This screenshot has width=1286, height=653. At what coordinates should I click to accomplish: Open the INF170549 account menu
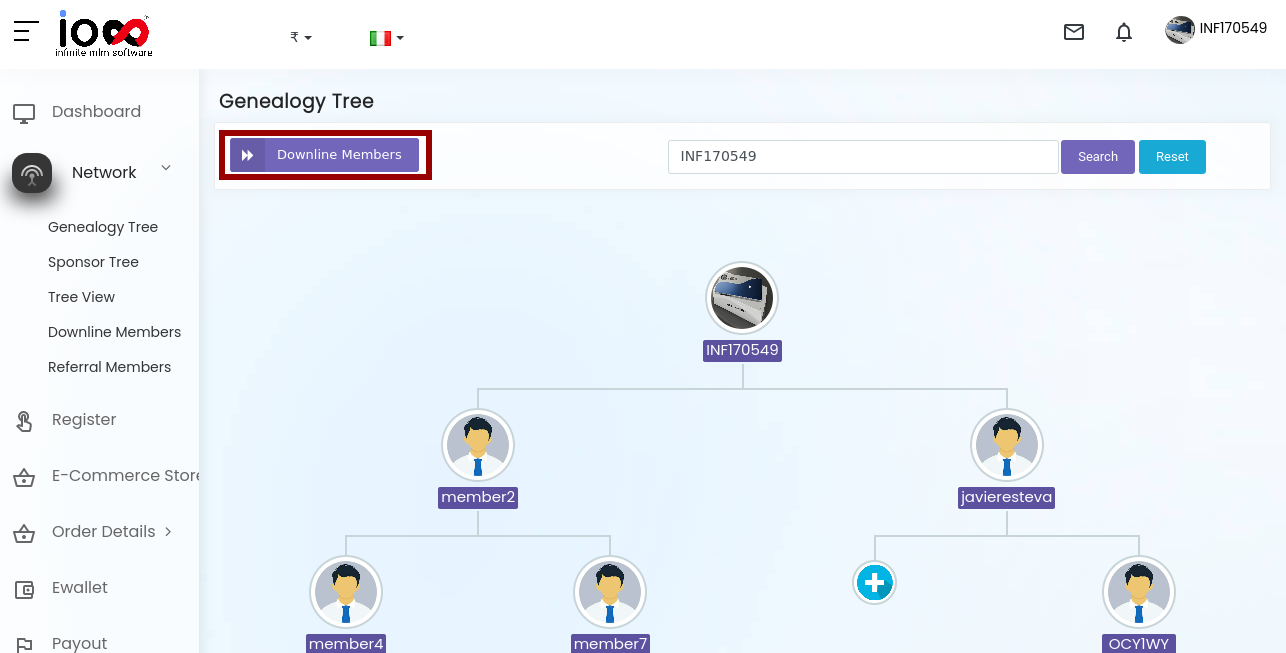click(1233, 28)
